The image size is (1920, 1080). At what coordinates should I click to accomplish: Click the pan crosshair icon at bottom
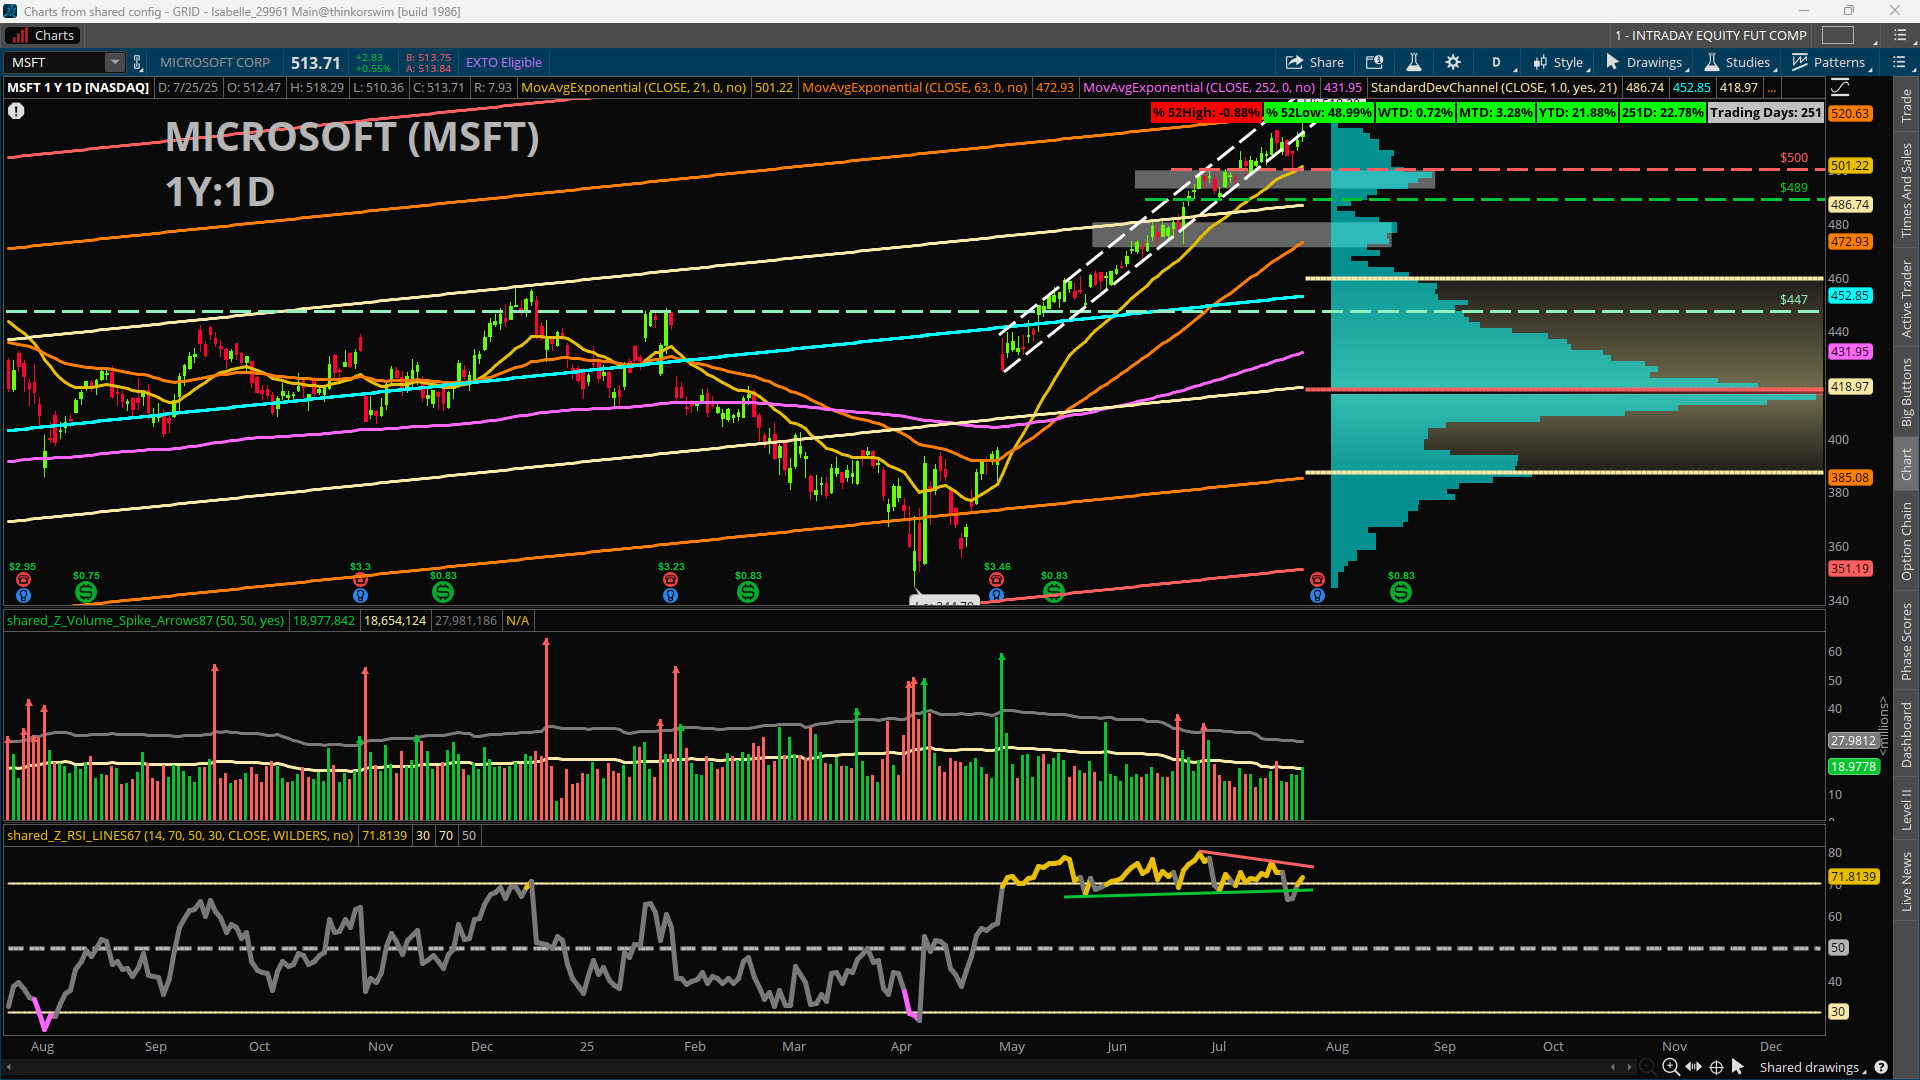pos(1716,1067)
